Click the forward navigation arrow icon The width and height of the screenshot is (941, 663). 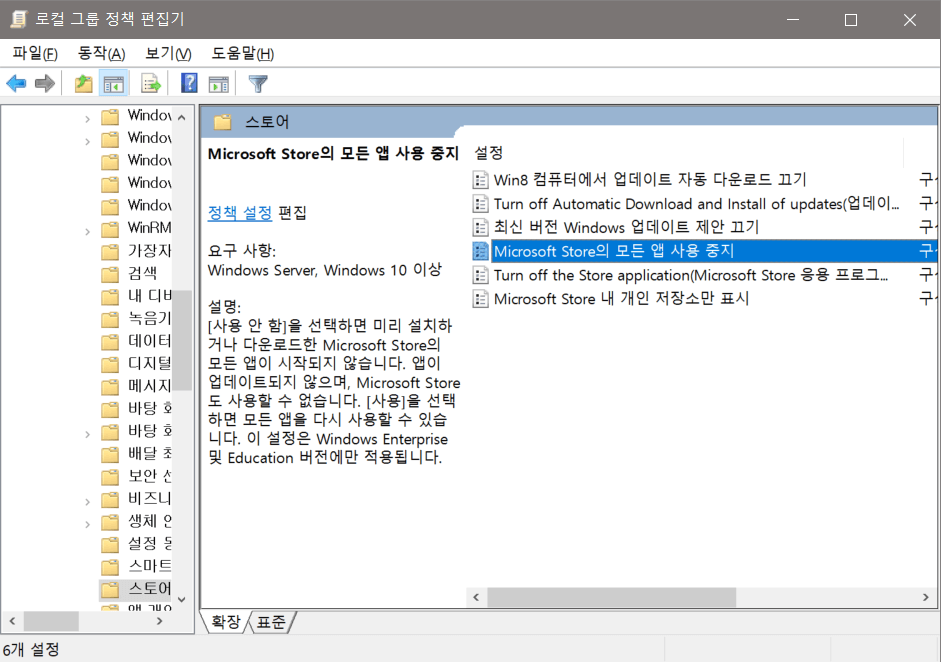coord(45,83)
